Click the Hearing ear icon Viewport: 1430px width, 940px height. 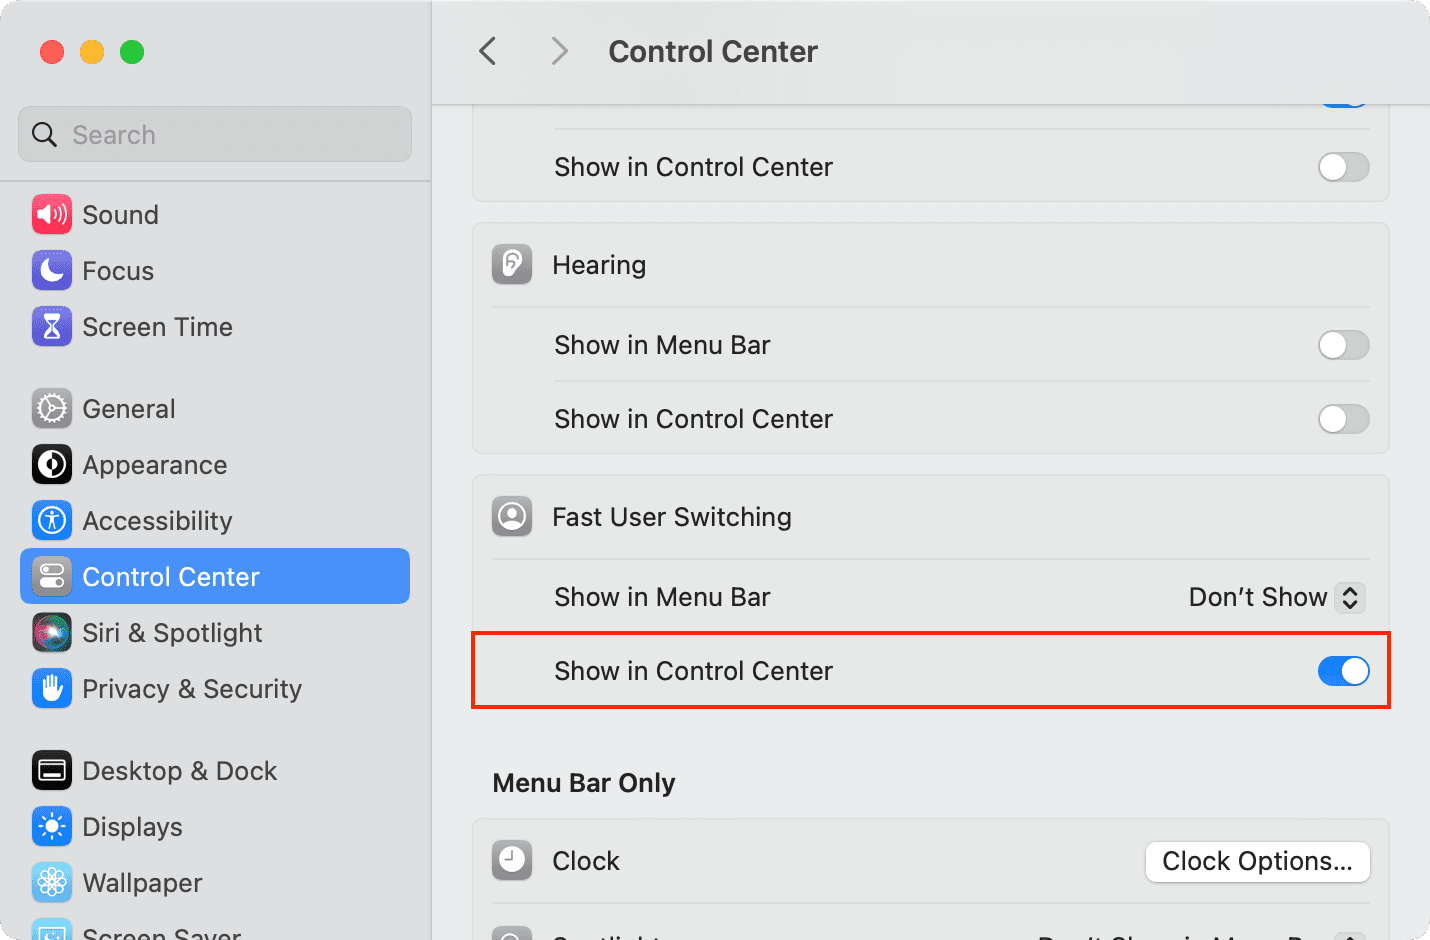(511, 264)
